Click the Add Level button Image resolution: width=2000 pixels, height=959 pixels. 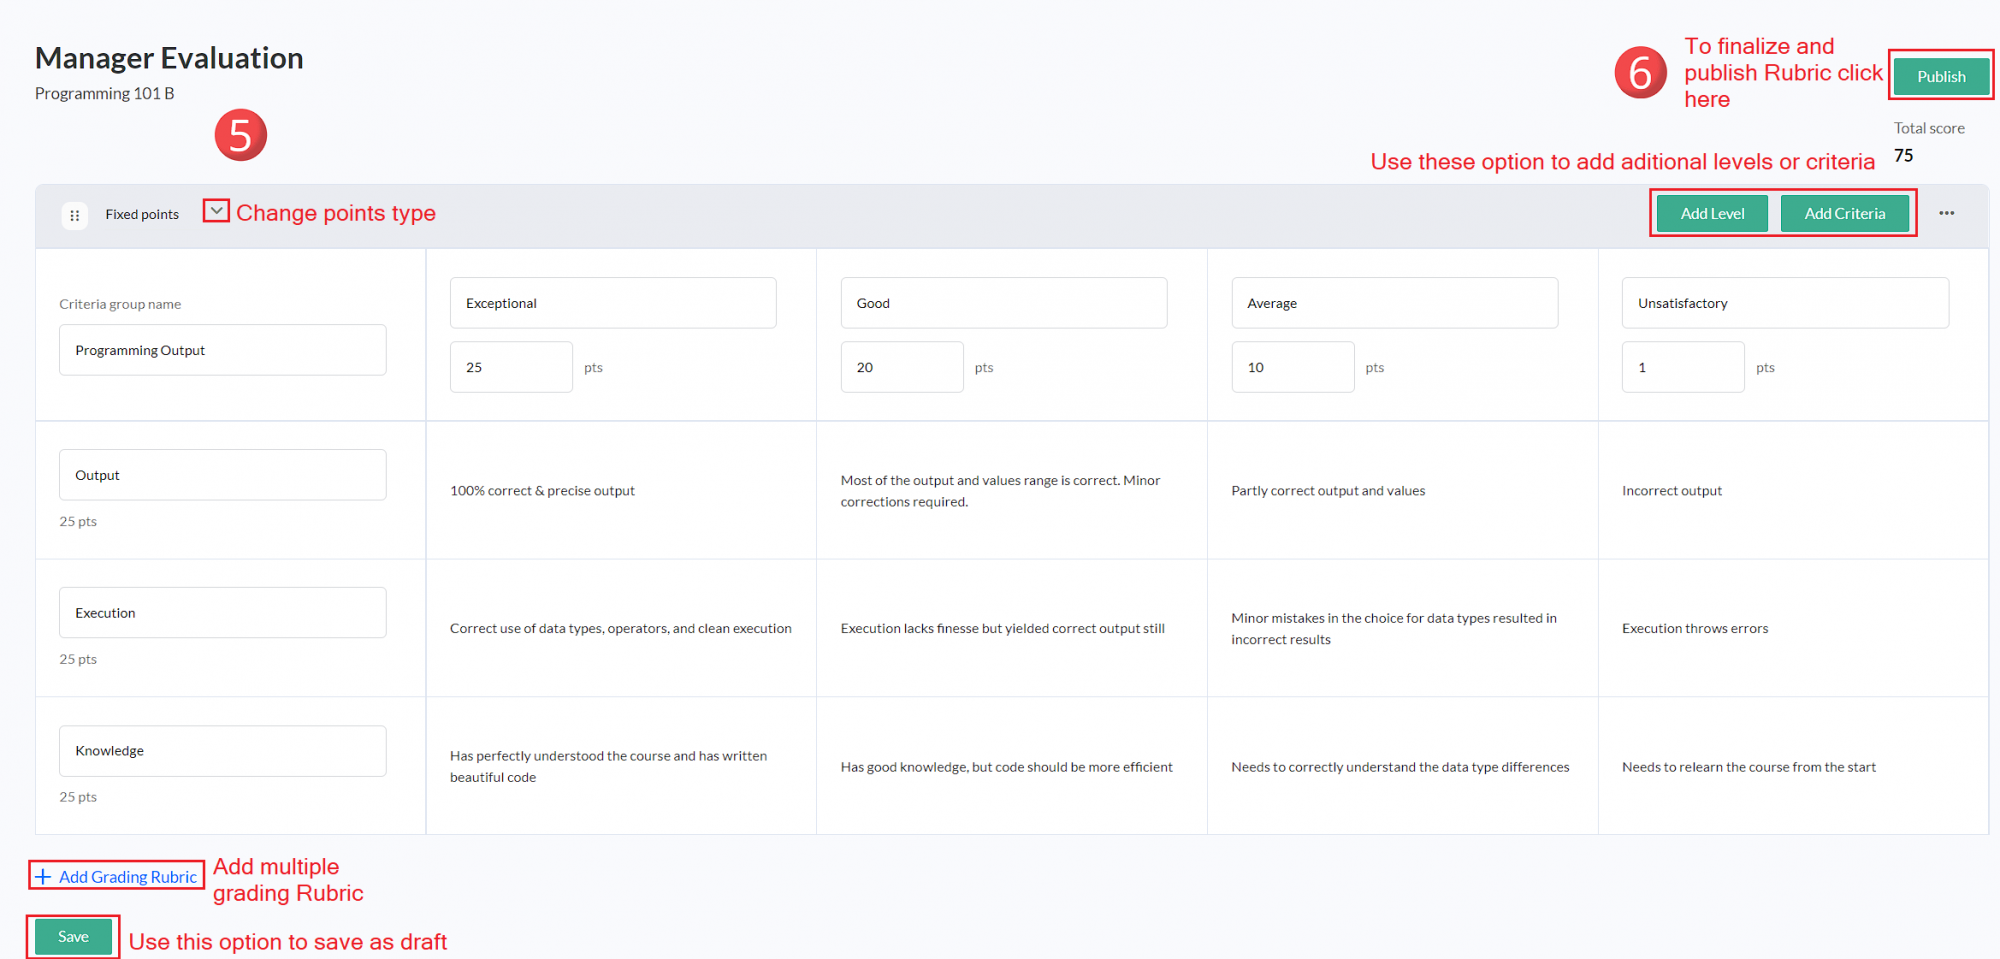click(x=1712, y=213)
